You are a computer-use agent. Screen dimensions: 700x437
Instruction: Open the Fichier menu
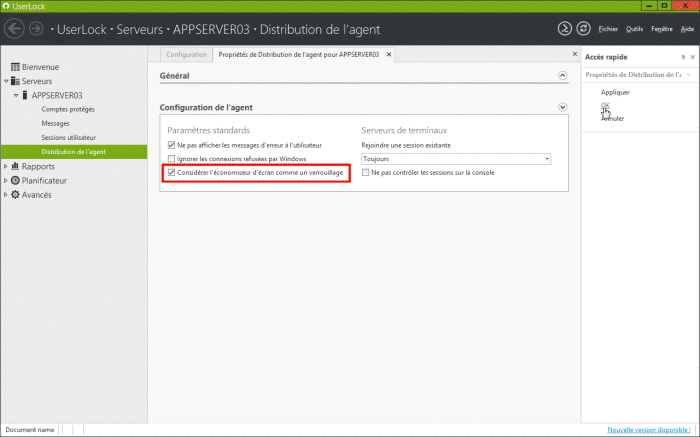click(x=608, y=29)
